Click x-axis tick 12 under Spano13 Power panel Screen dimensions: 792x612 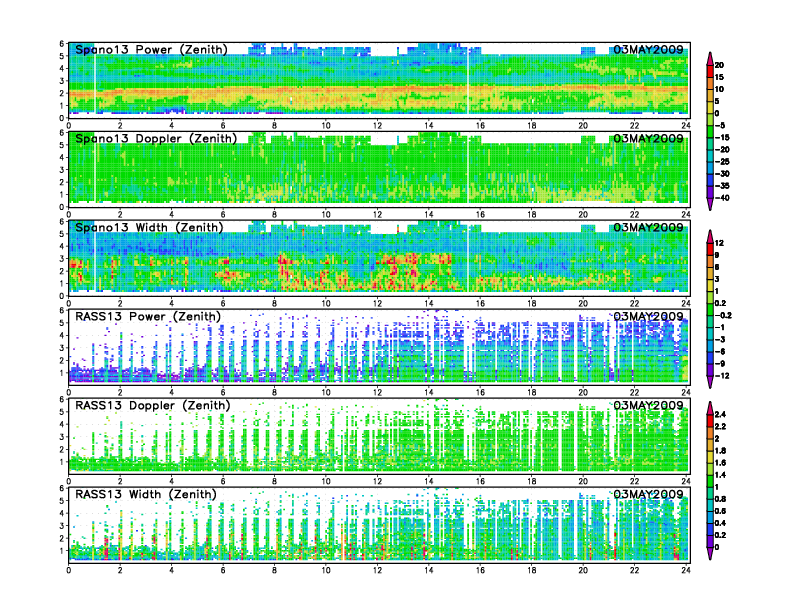click(377, 125)
